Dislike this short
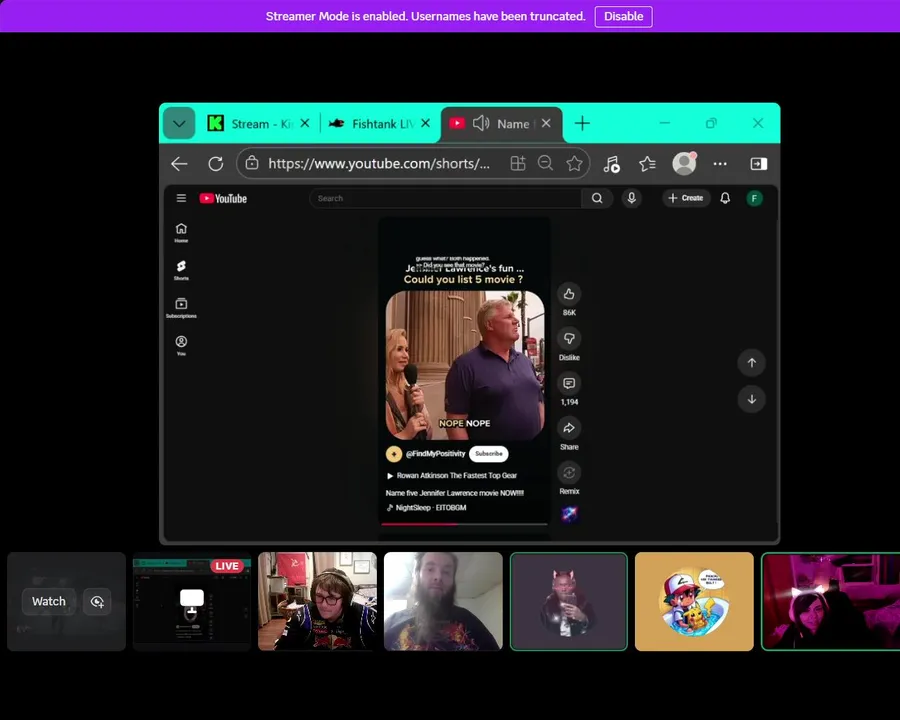Image resolution: width=900 pixels, height=720 pixels. 569,339
